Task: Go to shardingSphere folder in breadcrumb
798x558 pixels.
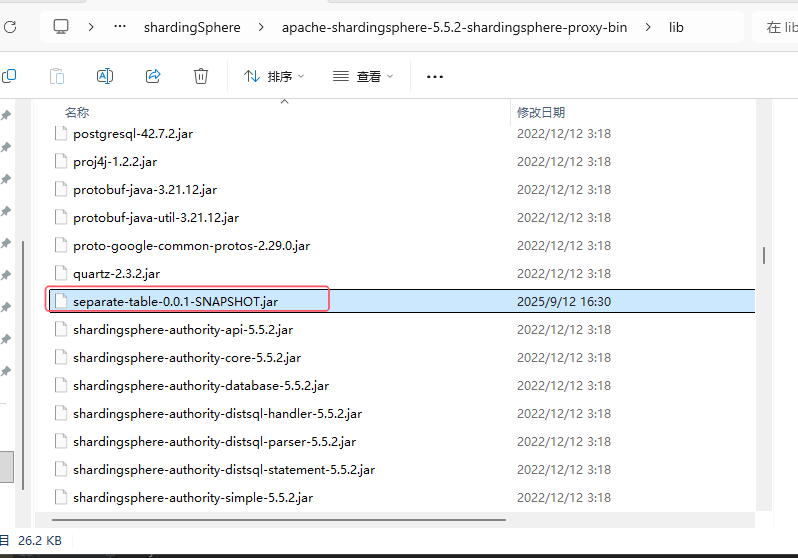Action: point(192,27)
